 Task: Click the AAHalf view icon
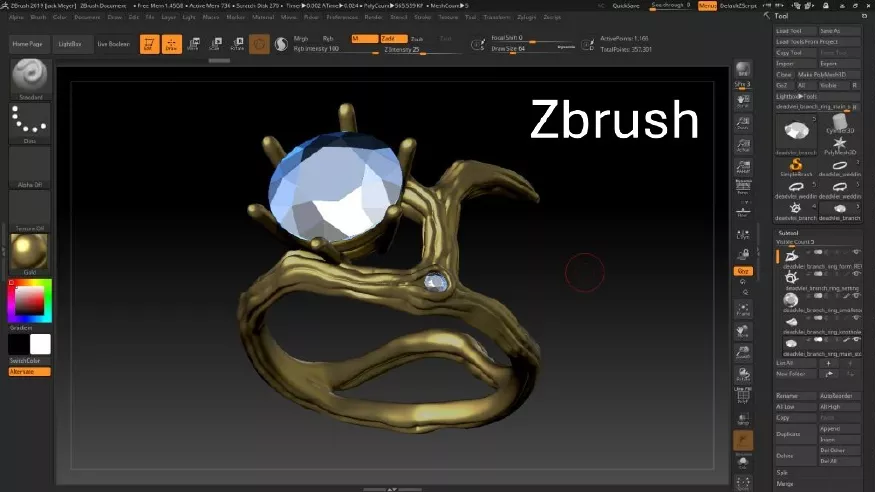click(x=743, y=167)
